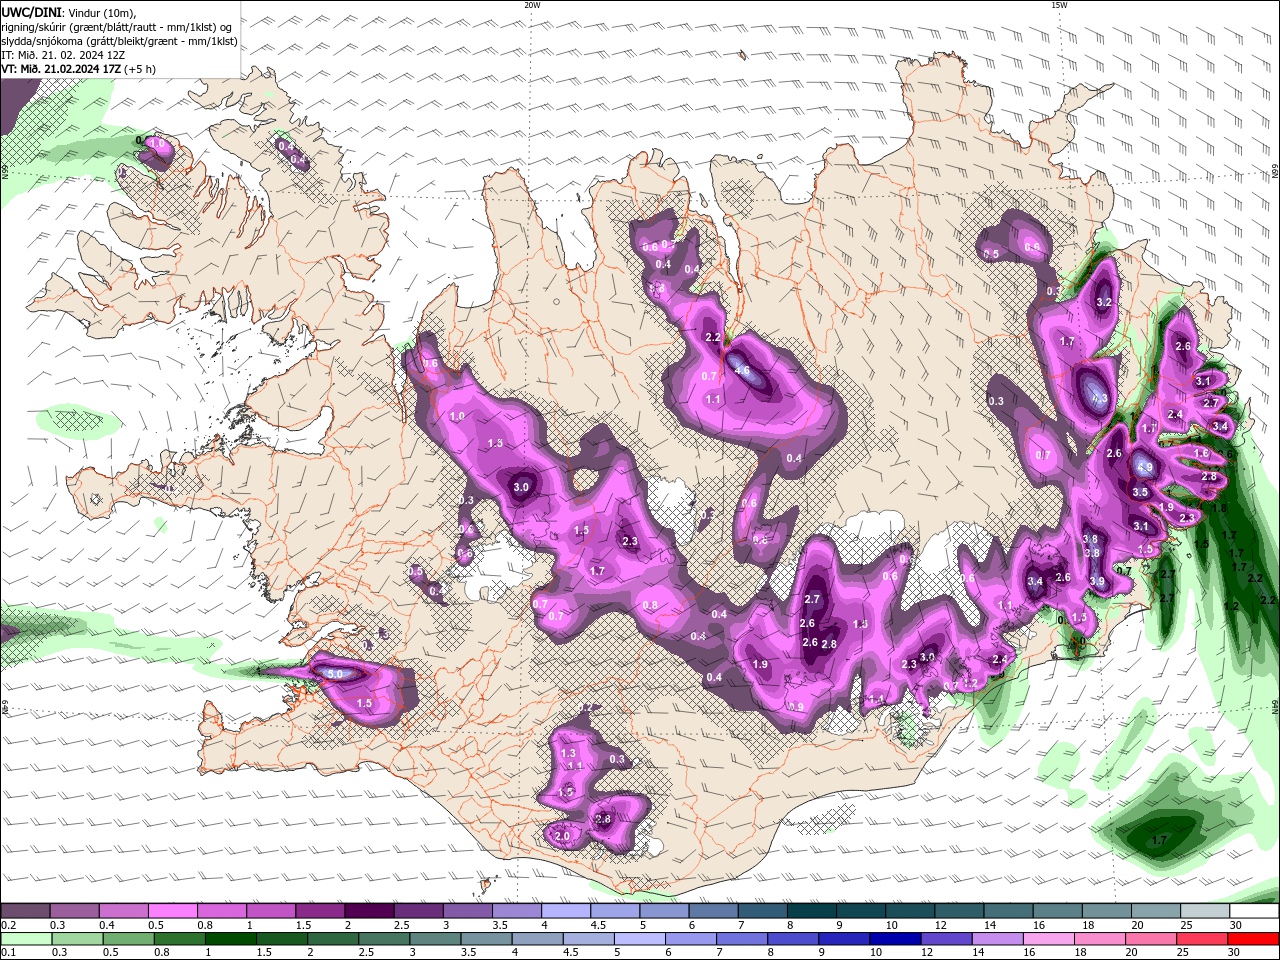Click the green 0.5 swatch in bottom legend row
This screenshot has width=1280, height=960.
128,939
